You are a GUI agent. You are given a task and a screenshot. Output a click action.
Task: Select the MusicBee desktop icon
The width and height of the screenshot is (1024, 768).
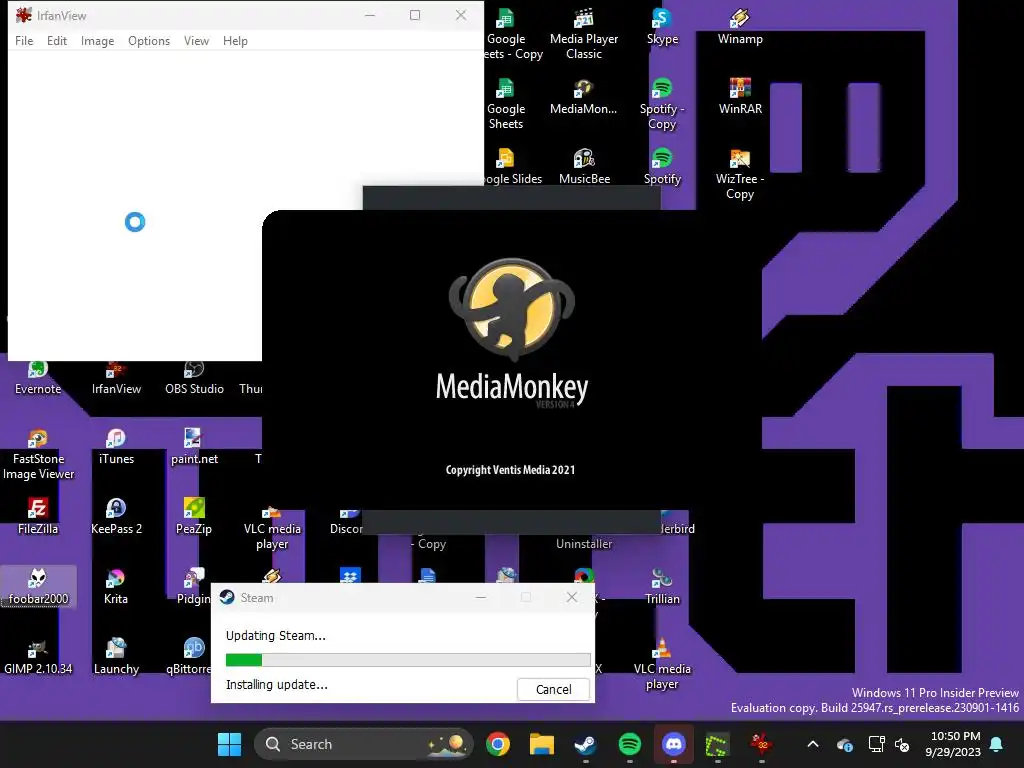(x=584, y=167)
